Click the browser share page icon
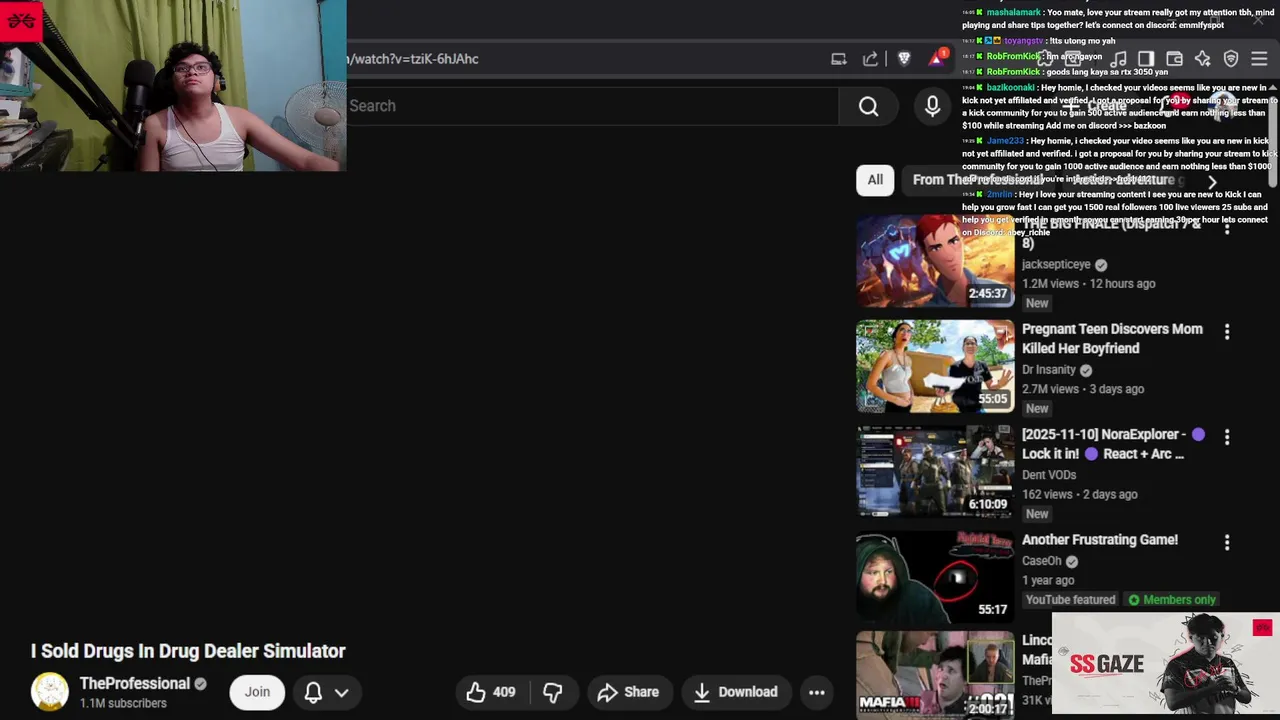This screenshot has height=720, width=1280. pyautogui.click(x=871, y=59)
